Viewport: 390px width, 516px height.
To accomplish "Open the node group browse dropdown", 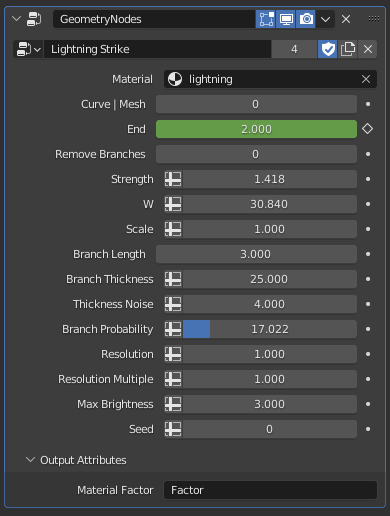I will [x=28, y=49].
